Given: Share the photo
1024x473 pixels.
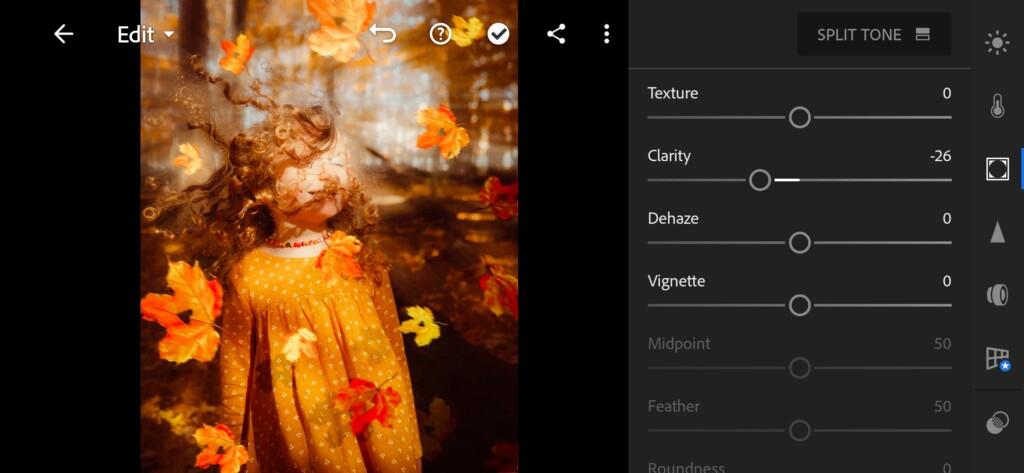Looking at the screenshot, I should click(x=556, y=34).
